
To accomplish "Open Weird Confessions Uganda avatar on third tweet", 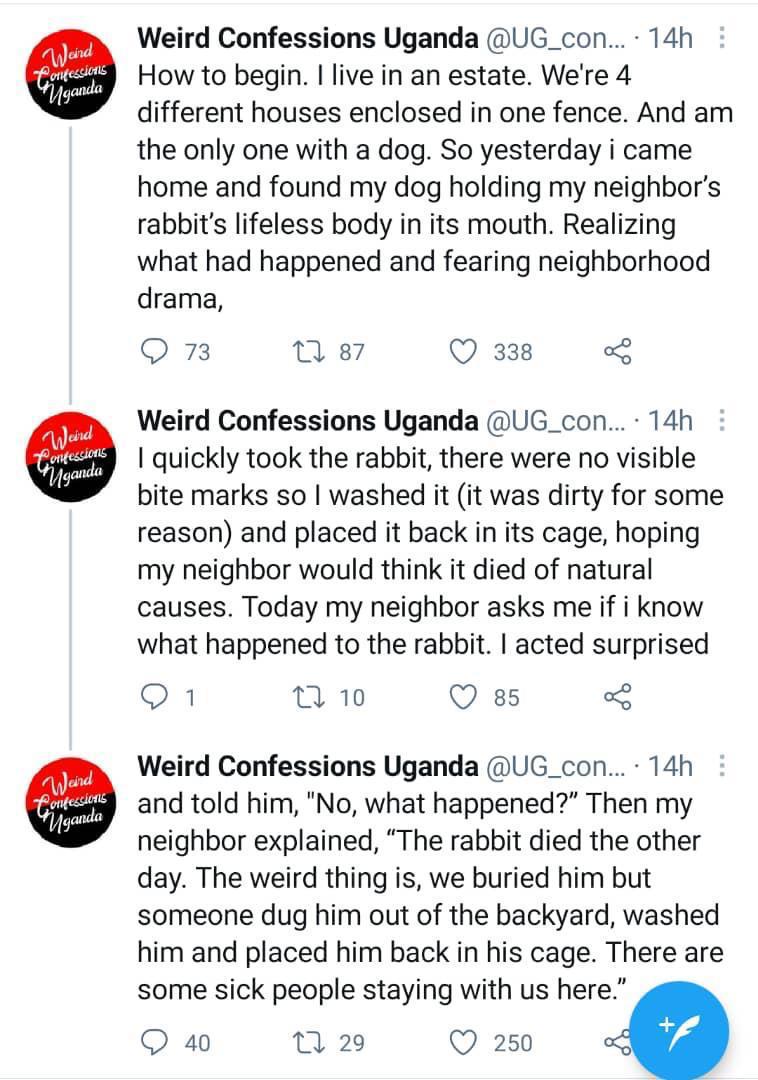I will pyautogui.click(x=71, y=802).
